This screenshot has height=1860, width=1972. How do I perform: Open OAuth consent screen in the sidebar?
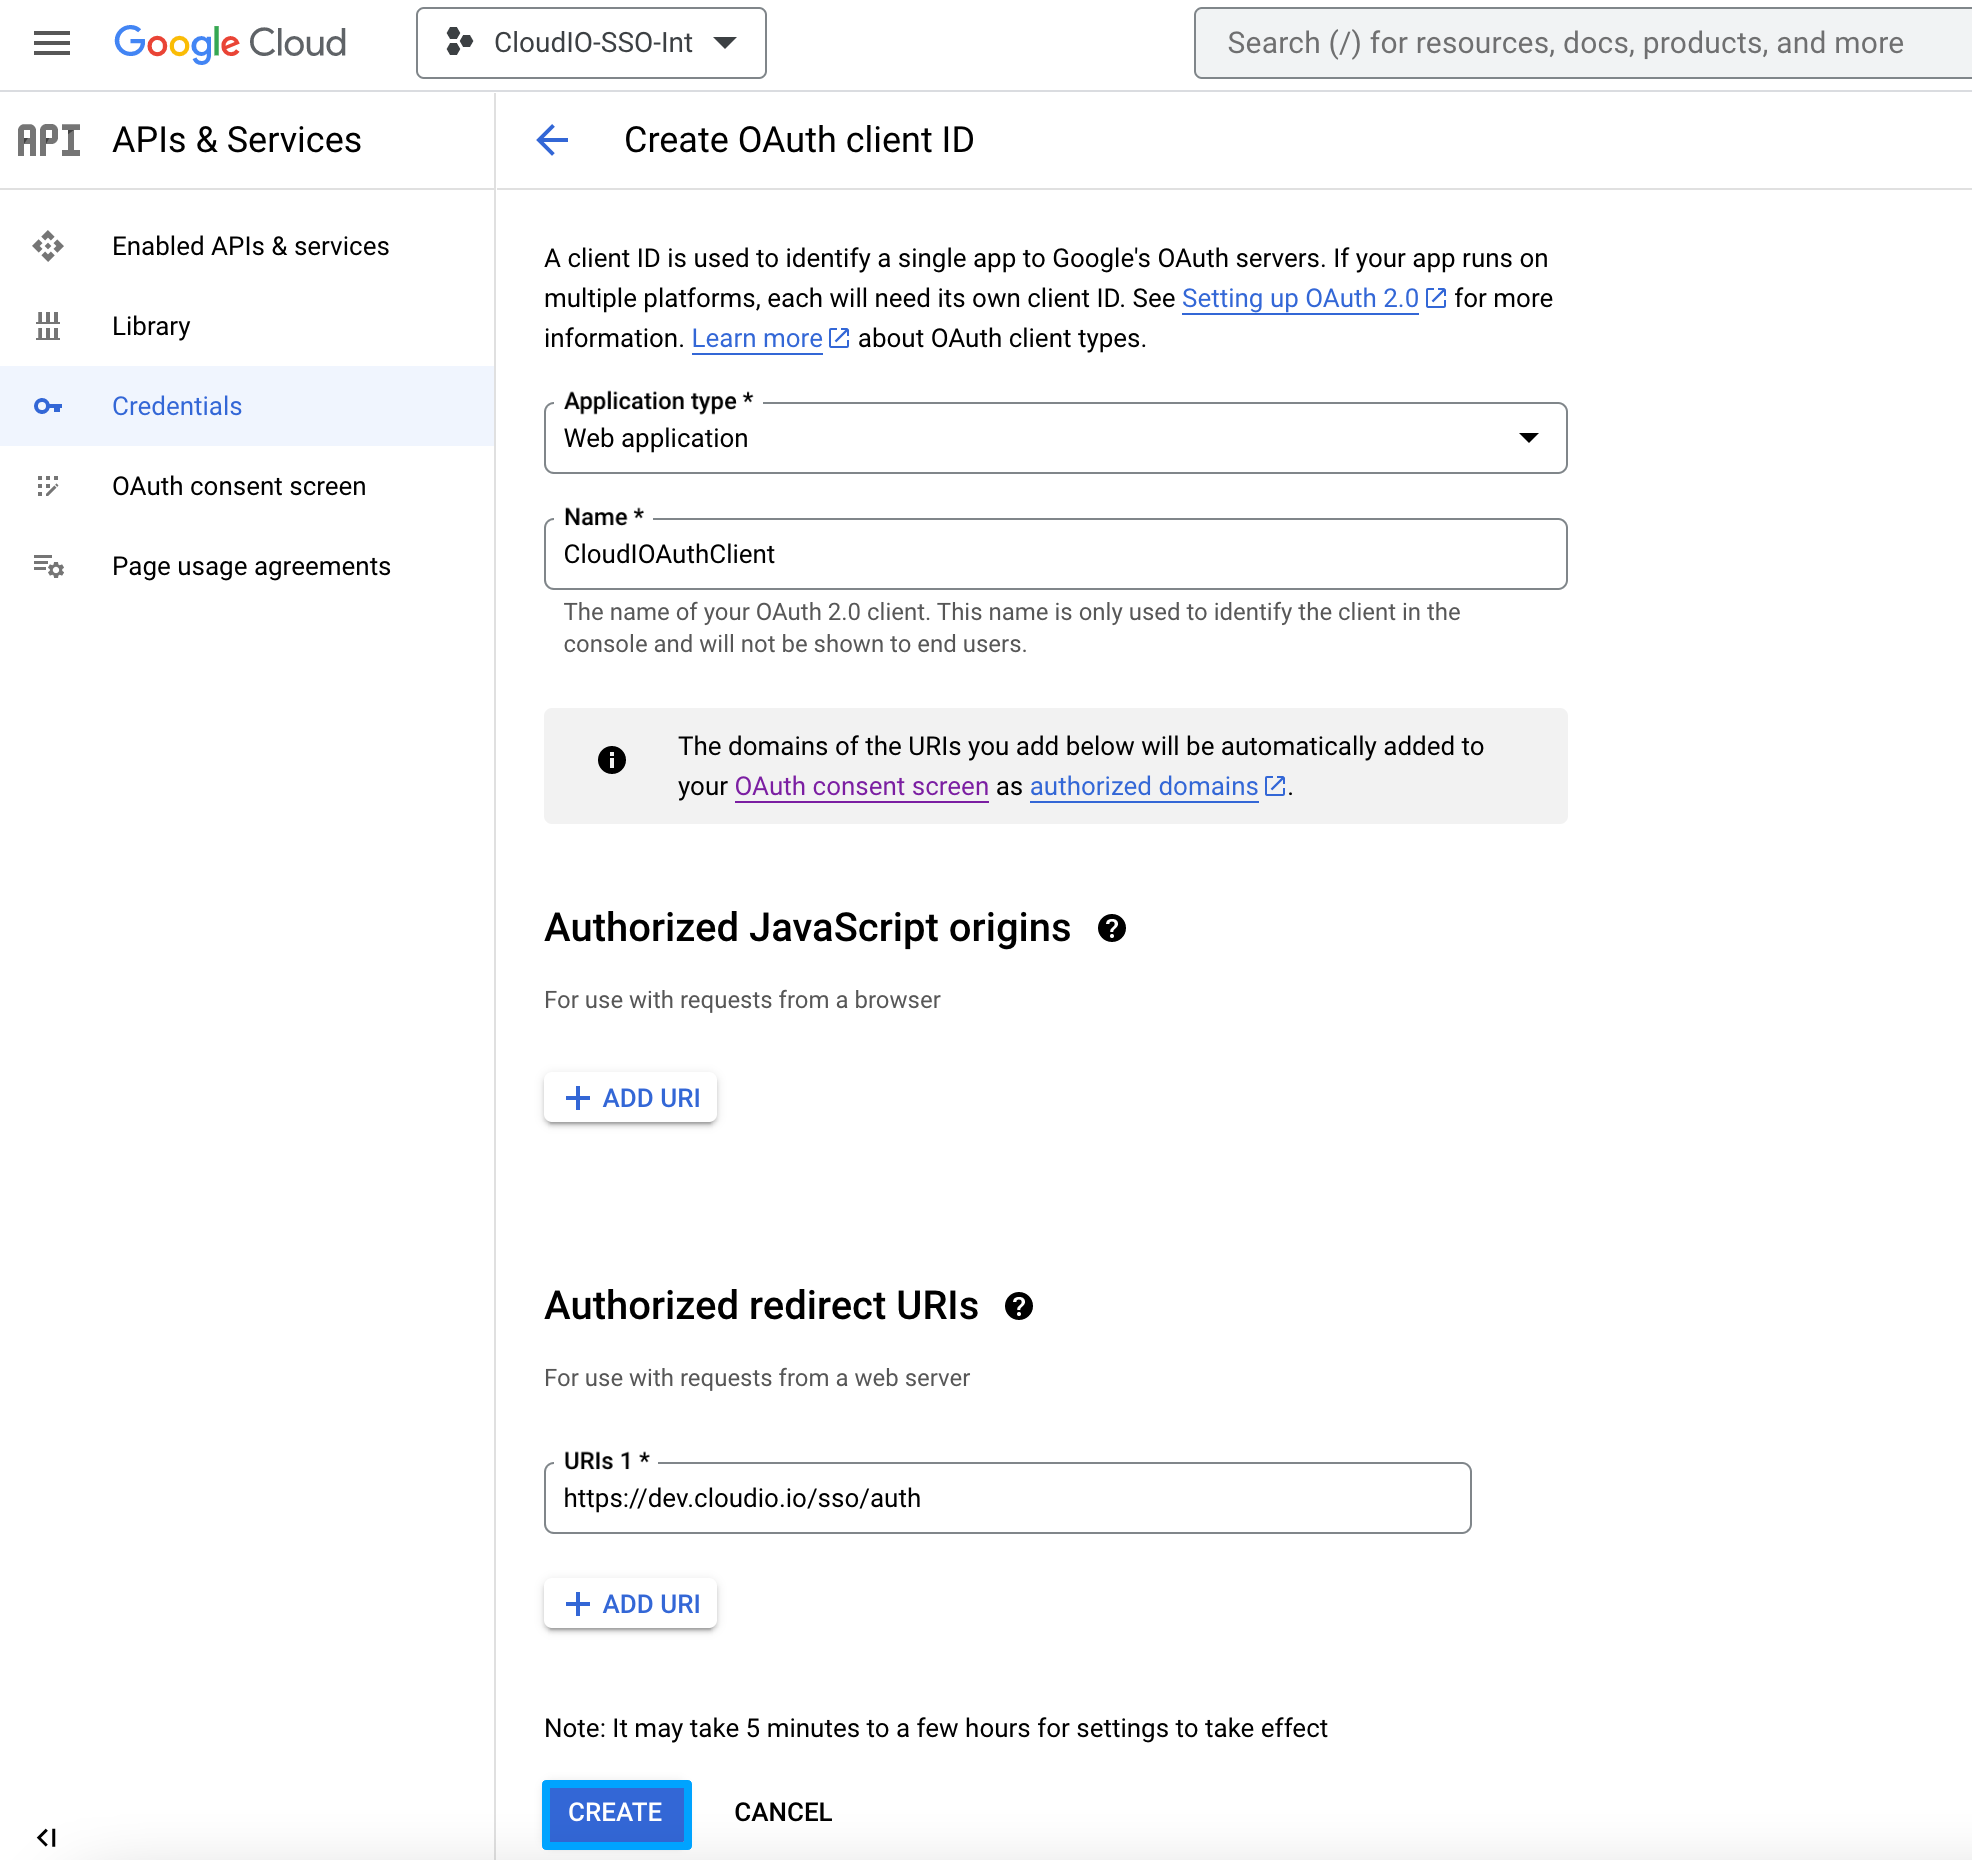point(239,486)
